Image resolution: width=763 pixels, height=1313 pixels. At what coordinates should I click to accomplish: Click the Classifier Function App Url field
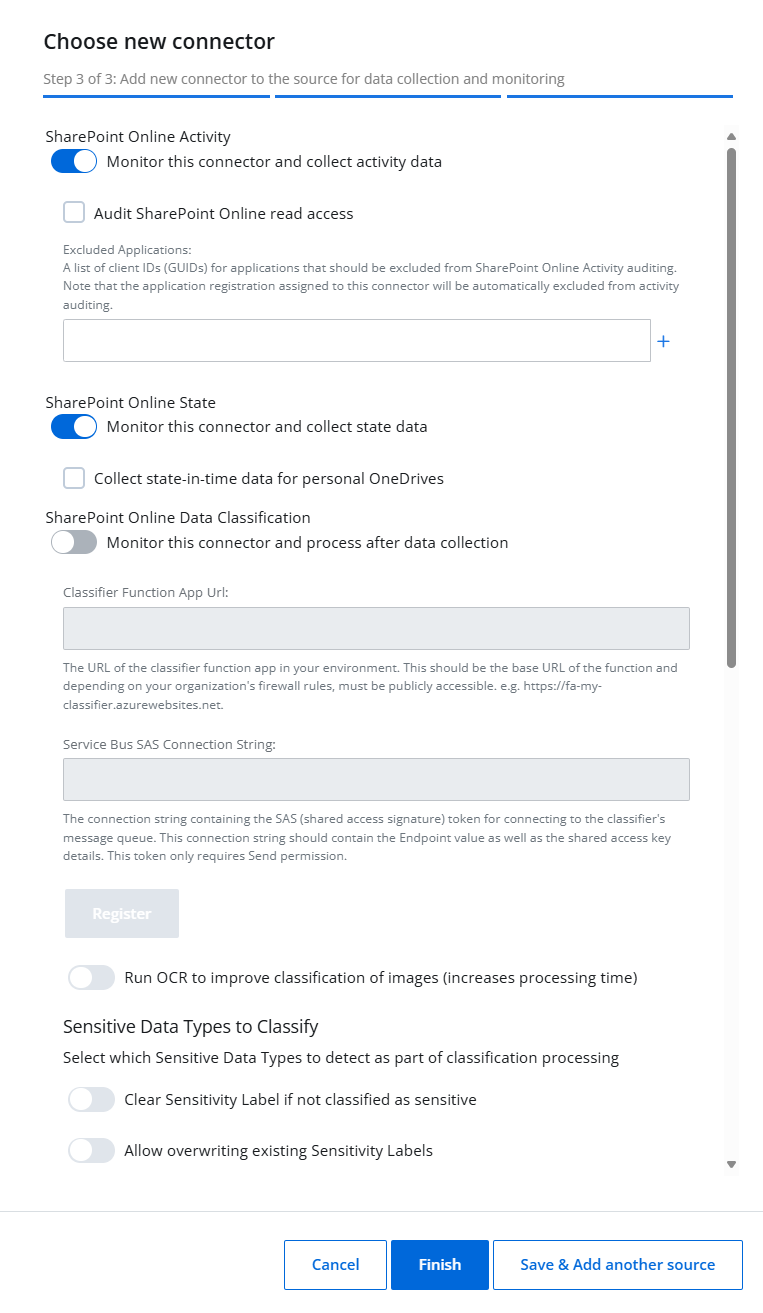[x=376, y=628]
